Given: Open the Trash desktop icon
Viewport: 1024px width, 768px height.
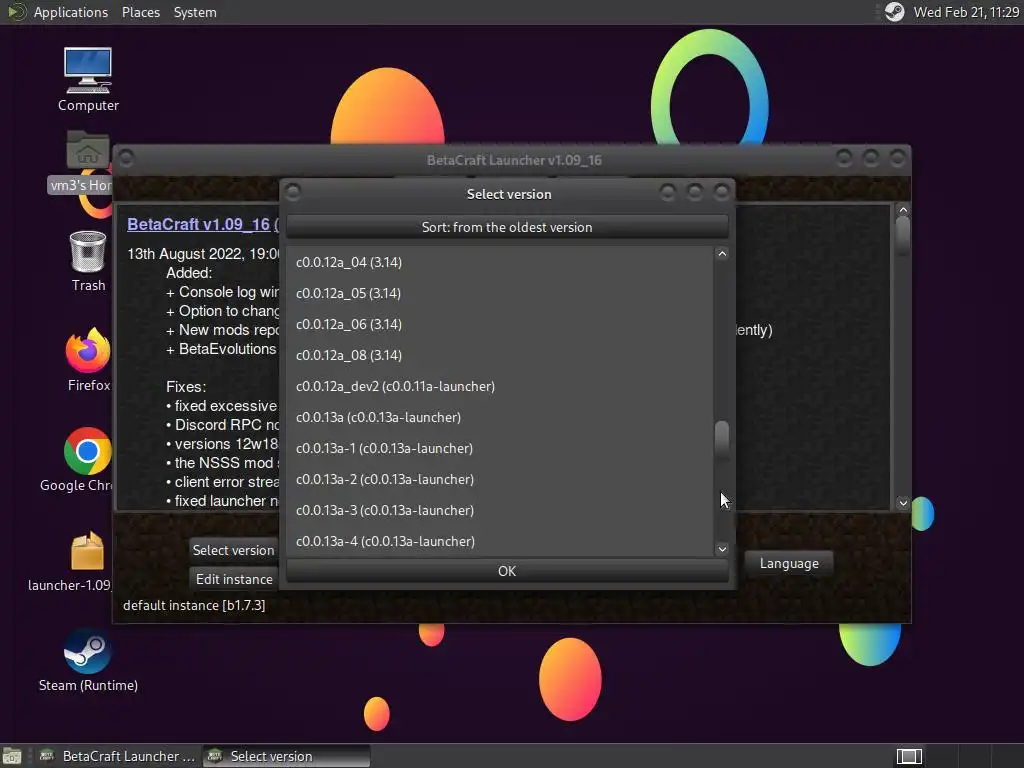Looking at the screenshot, I should pos(88,261).
